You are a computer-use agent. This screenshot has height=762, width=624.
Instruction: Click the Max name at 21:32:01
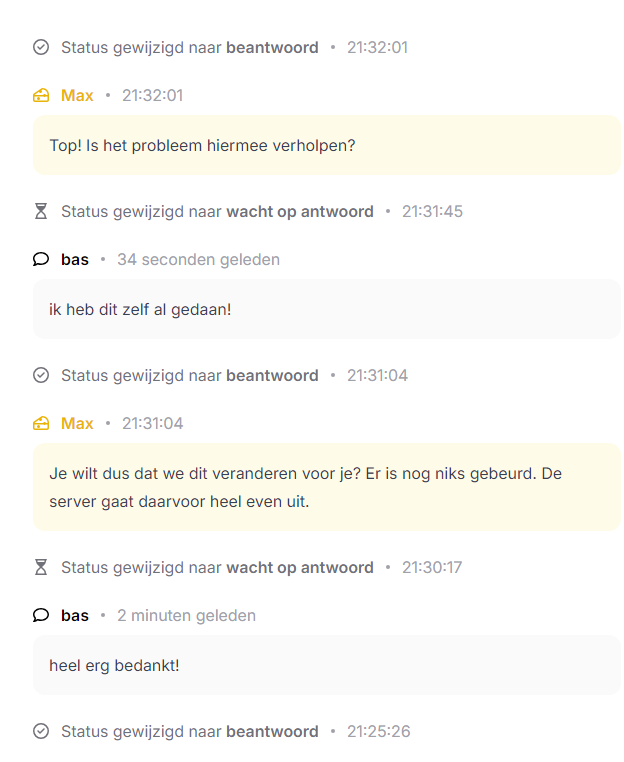point(77,95)
